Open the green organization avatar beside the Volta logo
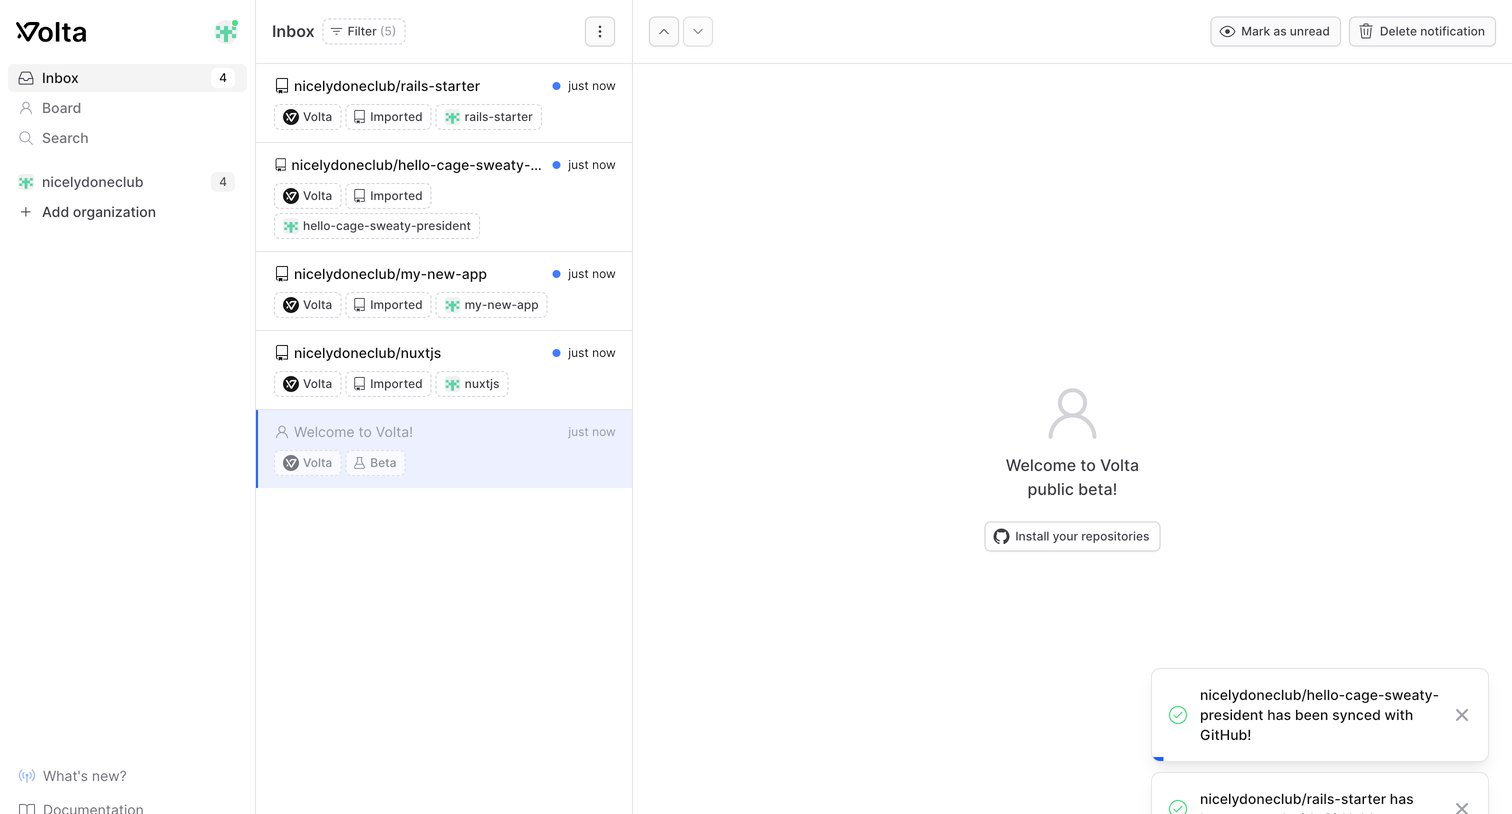1512x814 pixels. click(x=227, y=32)
